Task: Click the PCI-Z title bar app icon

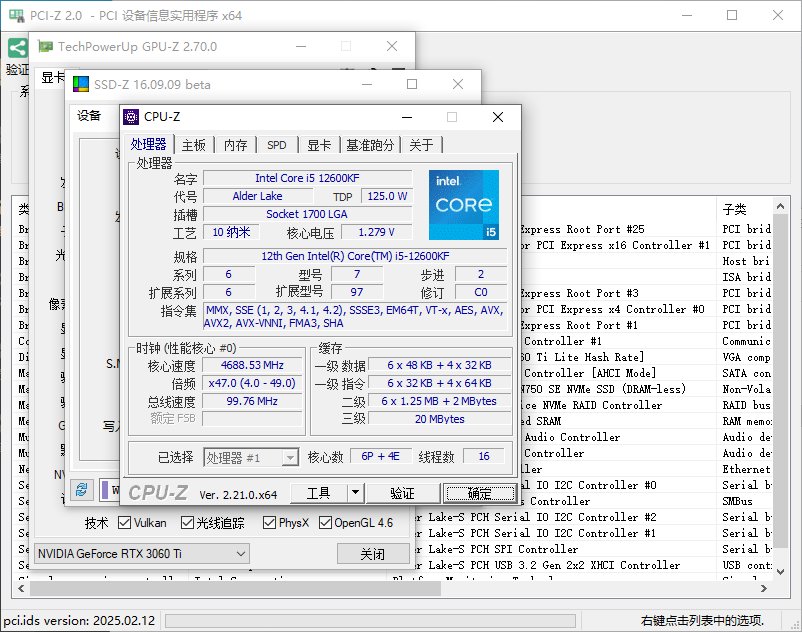Action: (x=16, y=15)
